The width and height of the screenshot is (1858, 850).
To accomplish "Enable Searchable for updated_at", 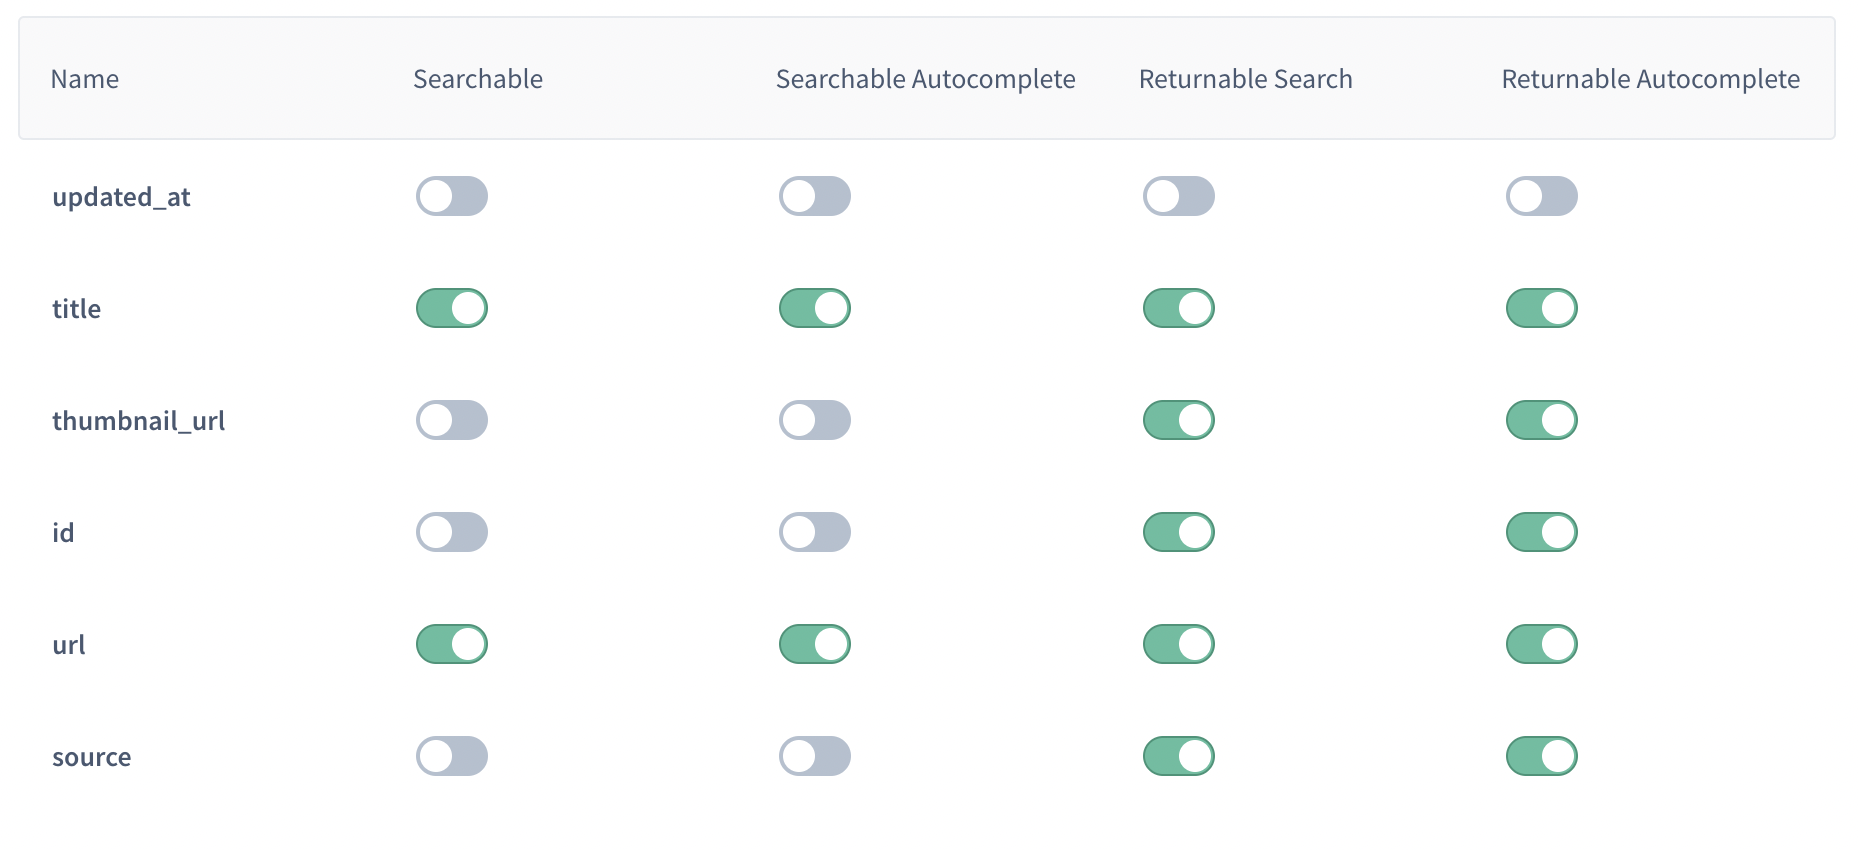I will coord(452,196).
